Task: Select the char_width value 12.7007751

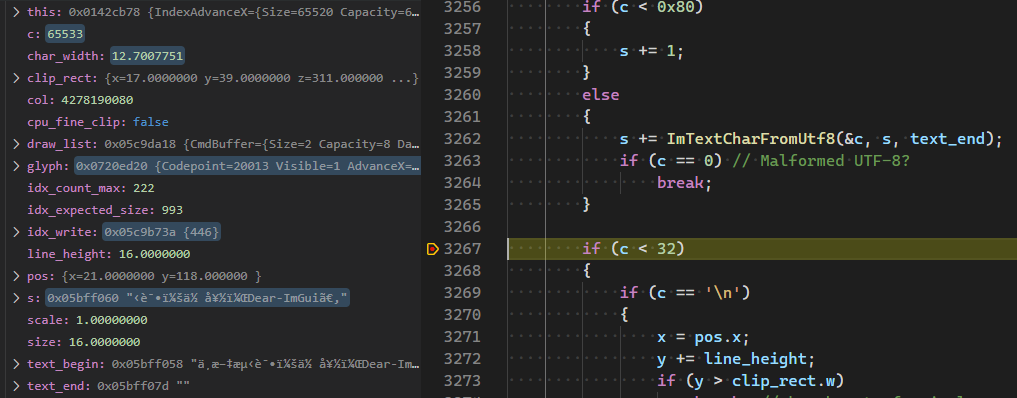Action: (148, 56)
